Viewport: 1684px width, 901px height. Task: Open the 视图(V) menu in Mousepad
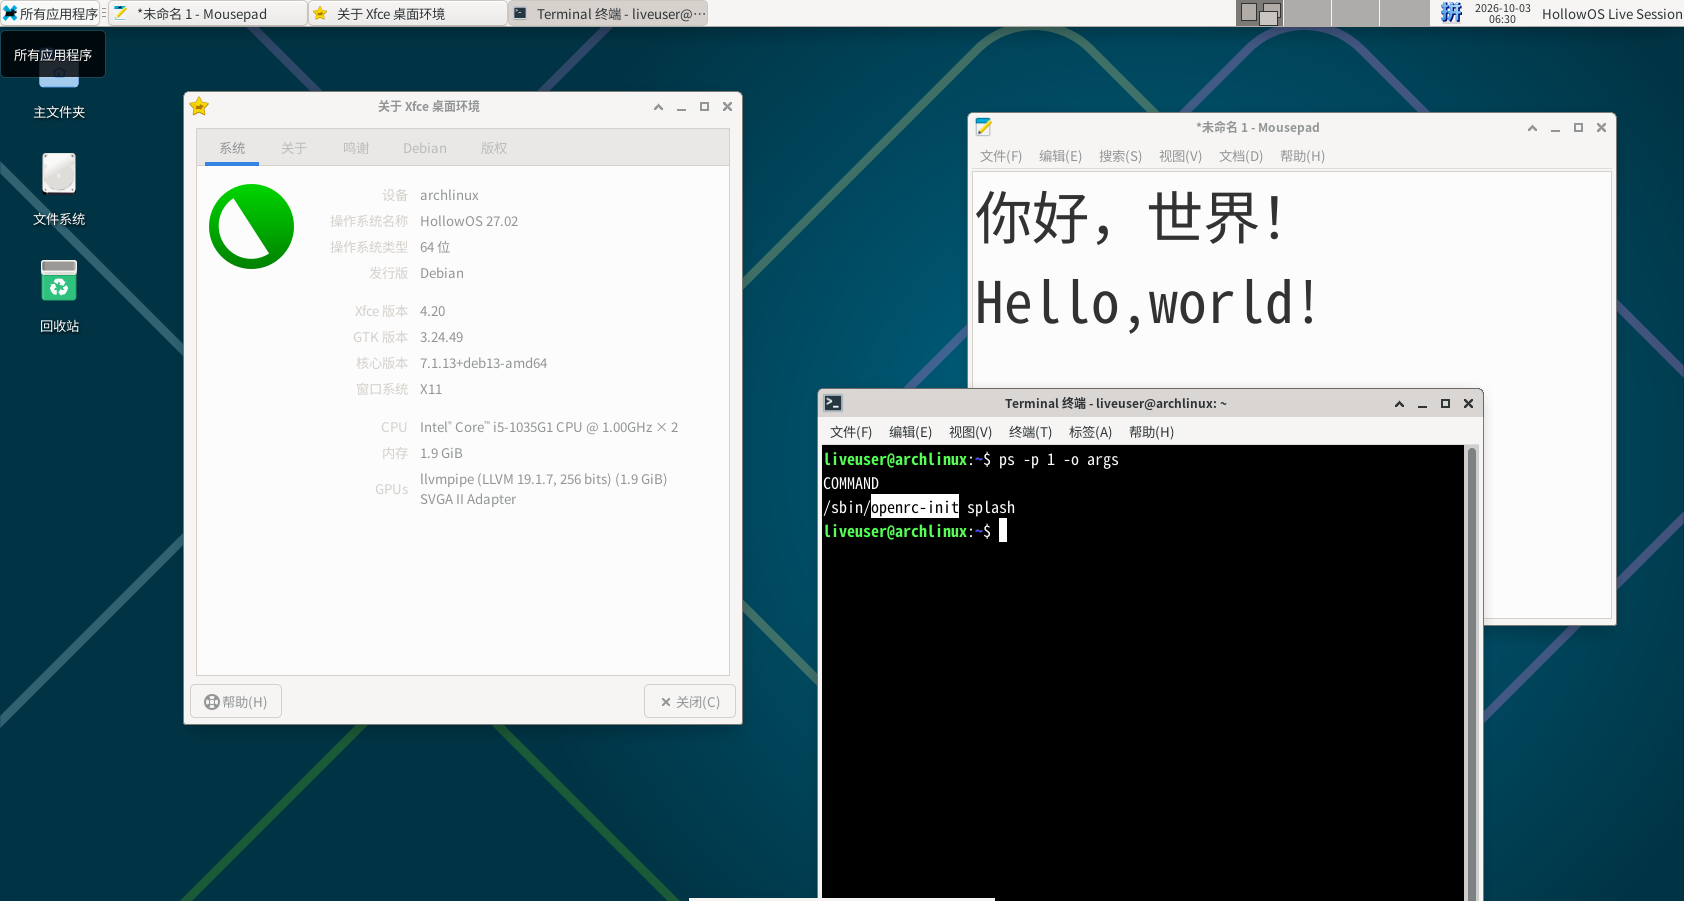click(1180, 156)
